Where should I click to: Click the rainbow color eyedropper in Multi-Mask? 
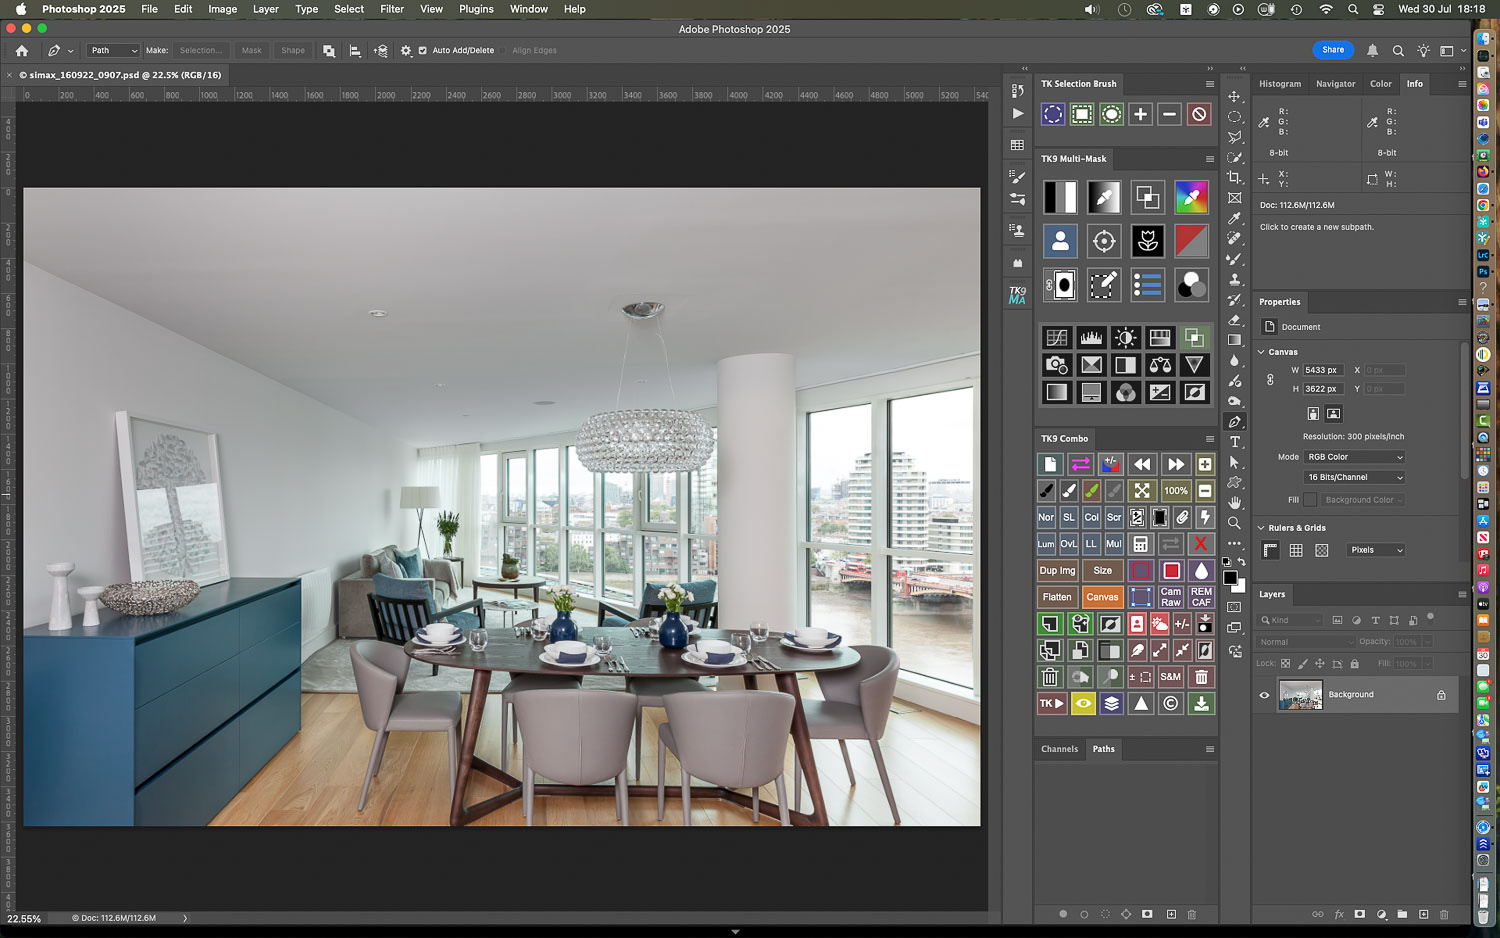[1191, 197]
